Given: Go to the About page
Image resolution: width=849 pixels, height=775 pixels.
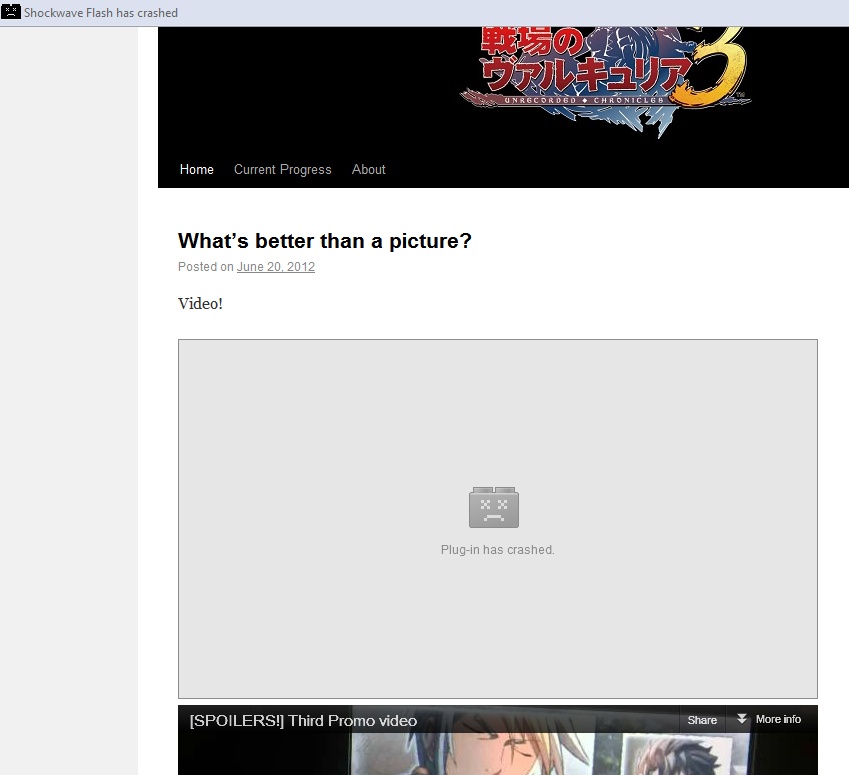Looking at the screenshot, I should (x=369, y=170).
